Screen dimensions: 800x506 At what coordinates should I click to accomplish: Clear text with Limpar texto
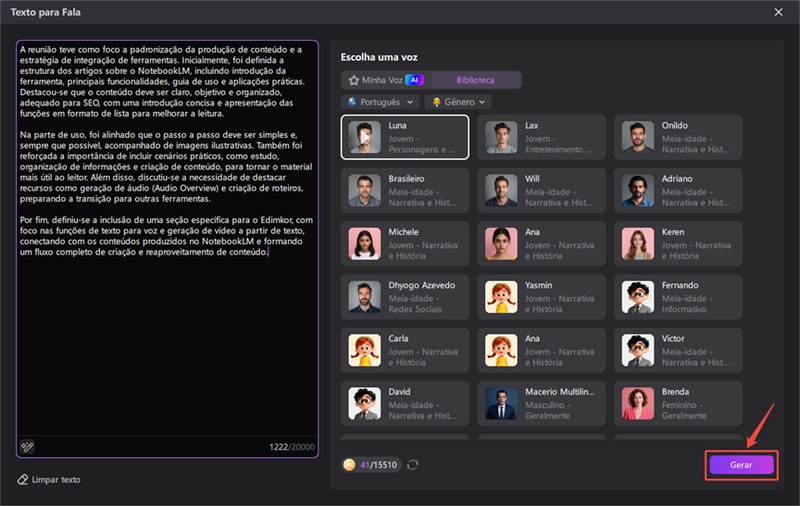(x=49, y=479)
